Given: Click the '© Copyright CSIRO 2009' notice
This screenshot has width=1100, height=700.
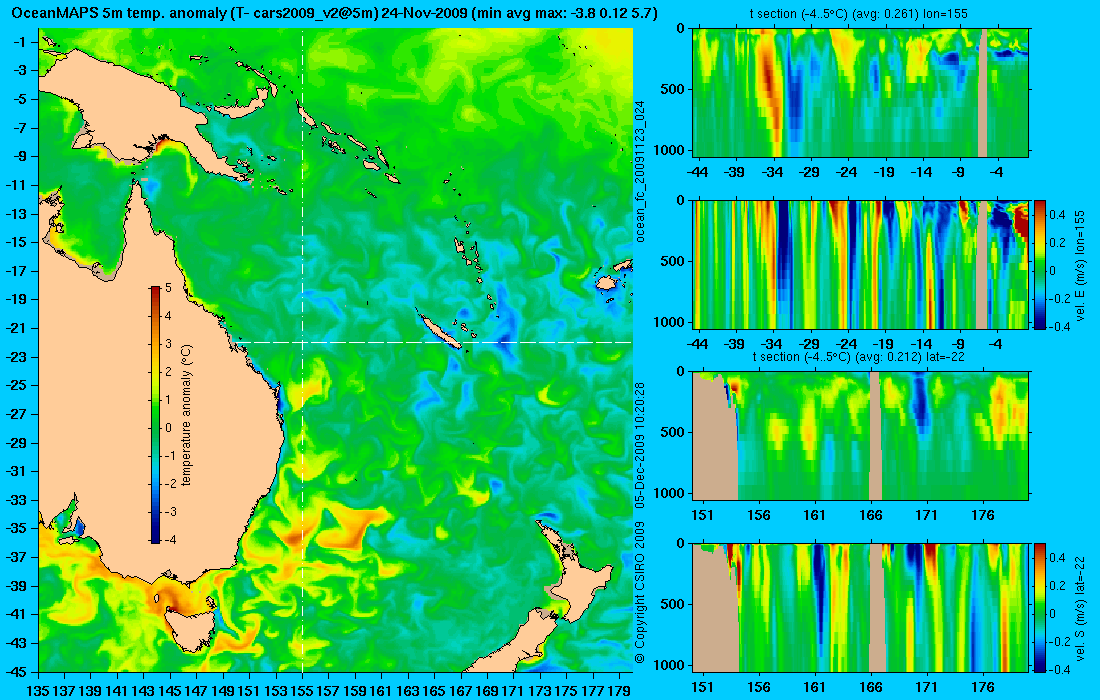Looking at the screenshot, I should pyautogui.click(x=640, y=593).
